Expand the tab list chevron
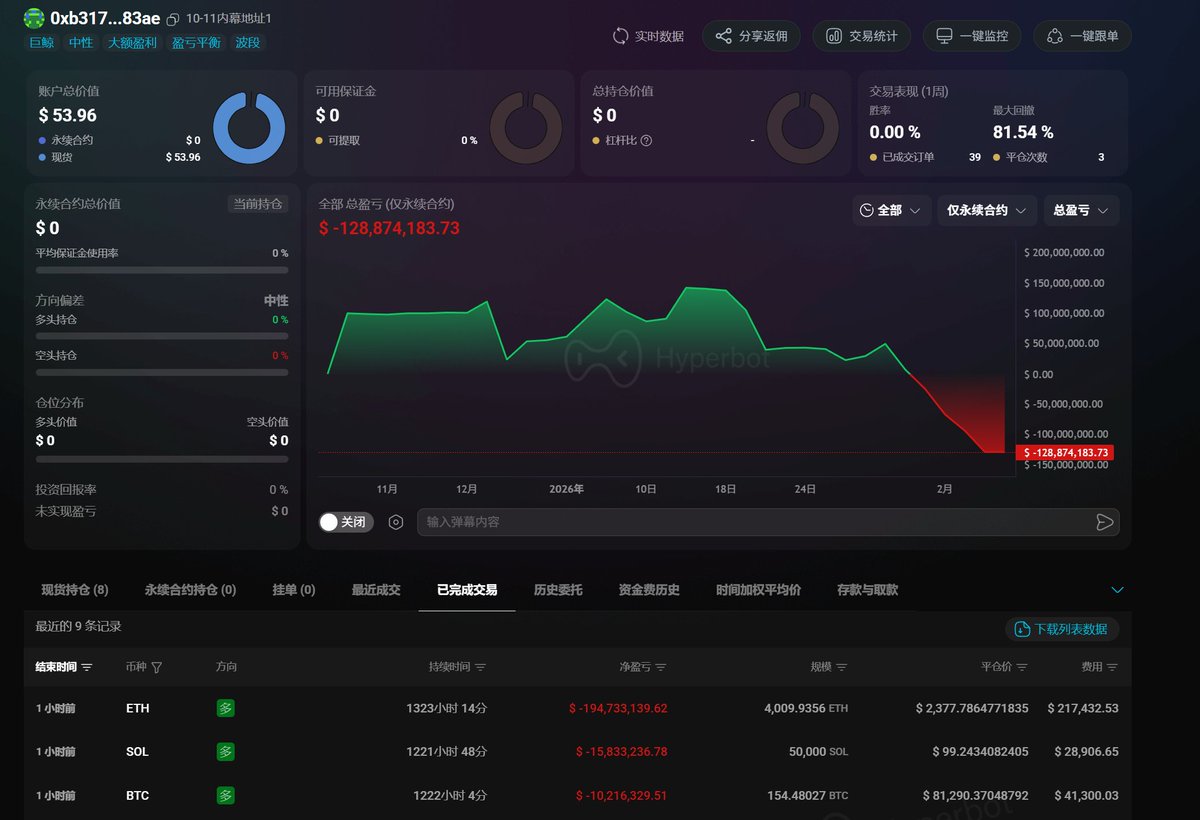The image size is (1200, 820). 1118,590
